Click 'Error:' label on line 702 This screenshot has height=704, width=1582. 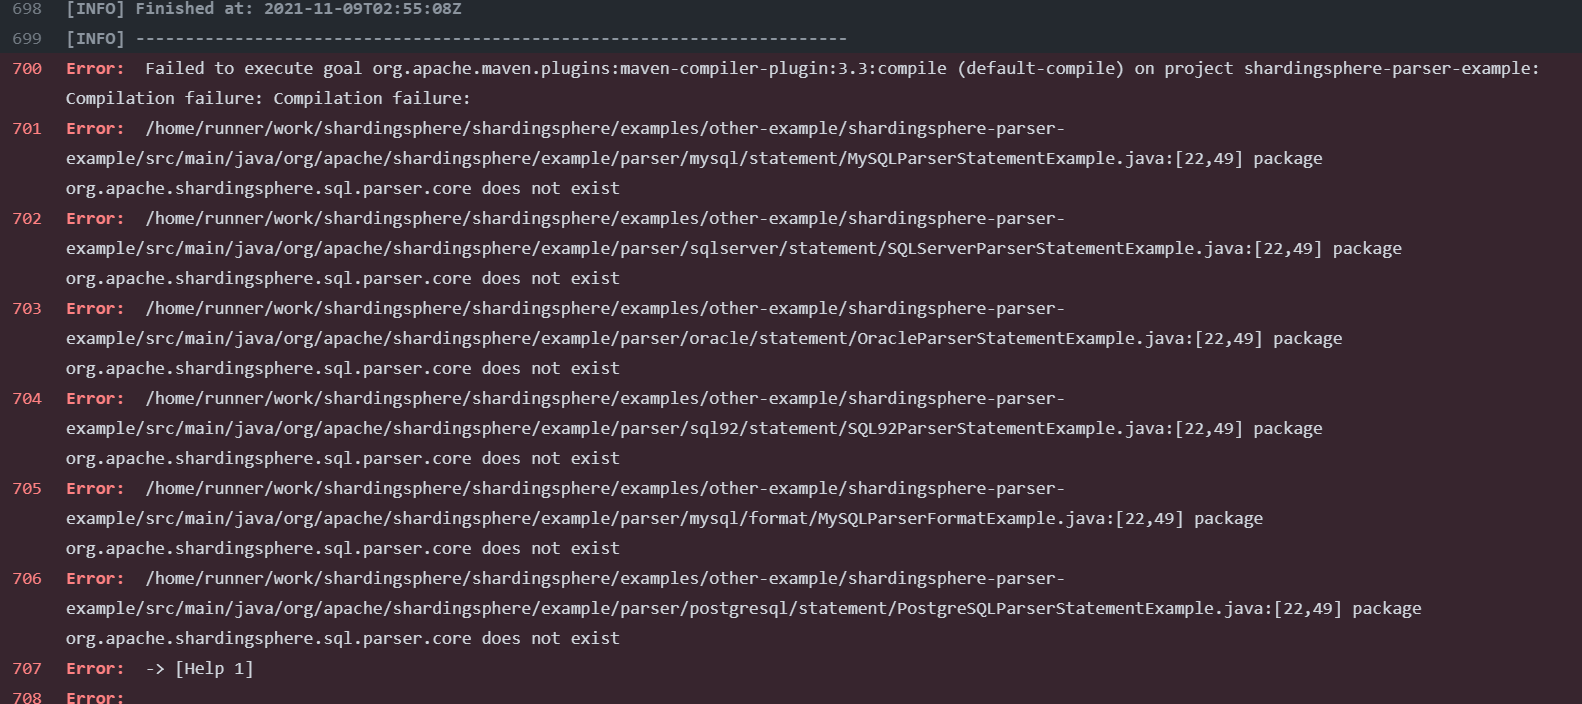95,219
